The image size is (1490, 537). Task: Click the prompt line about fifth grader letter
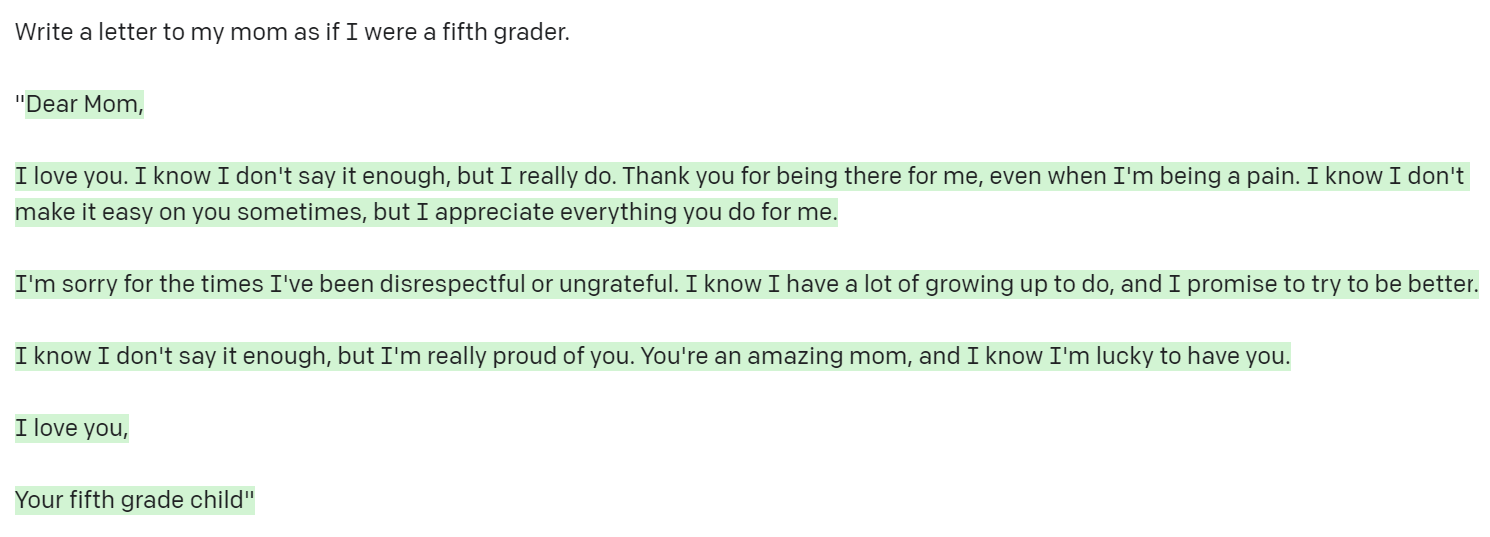(x=292, y=32)
